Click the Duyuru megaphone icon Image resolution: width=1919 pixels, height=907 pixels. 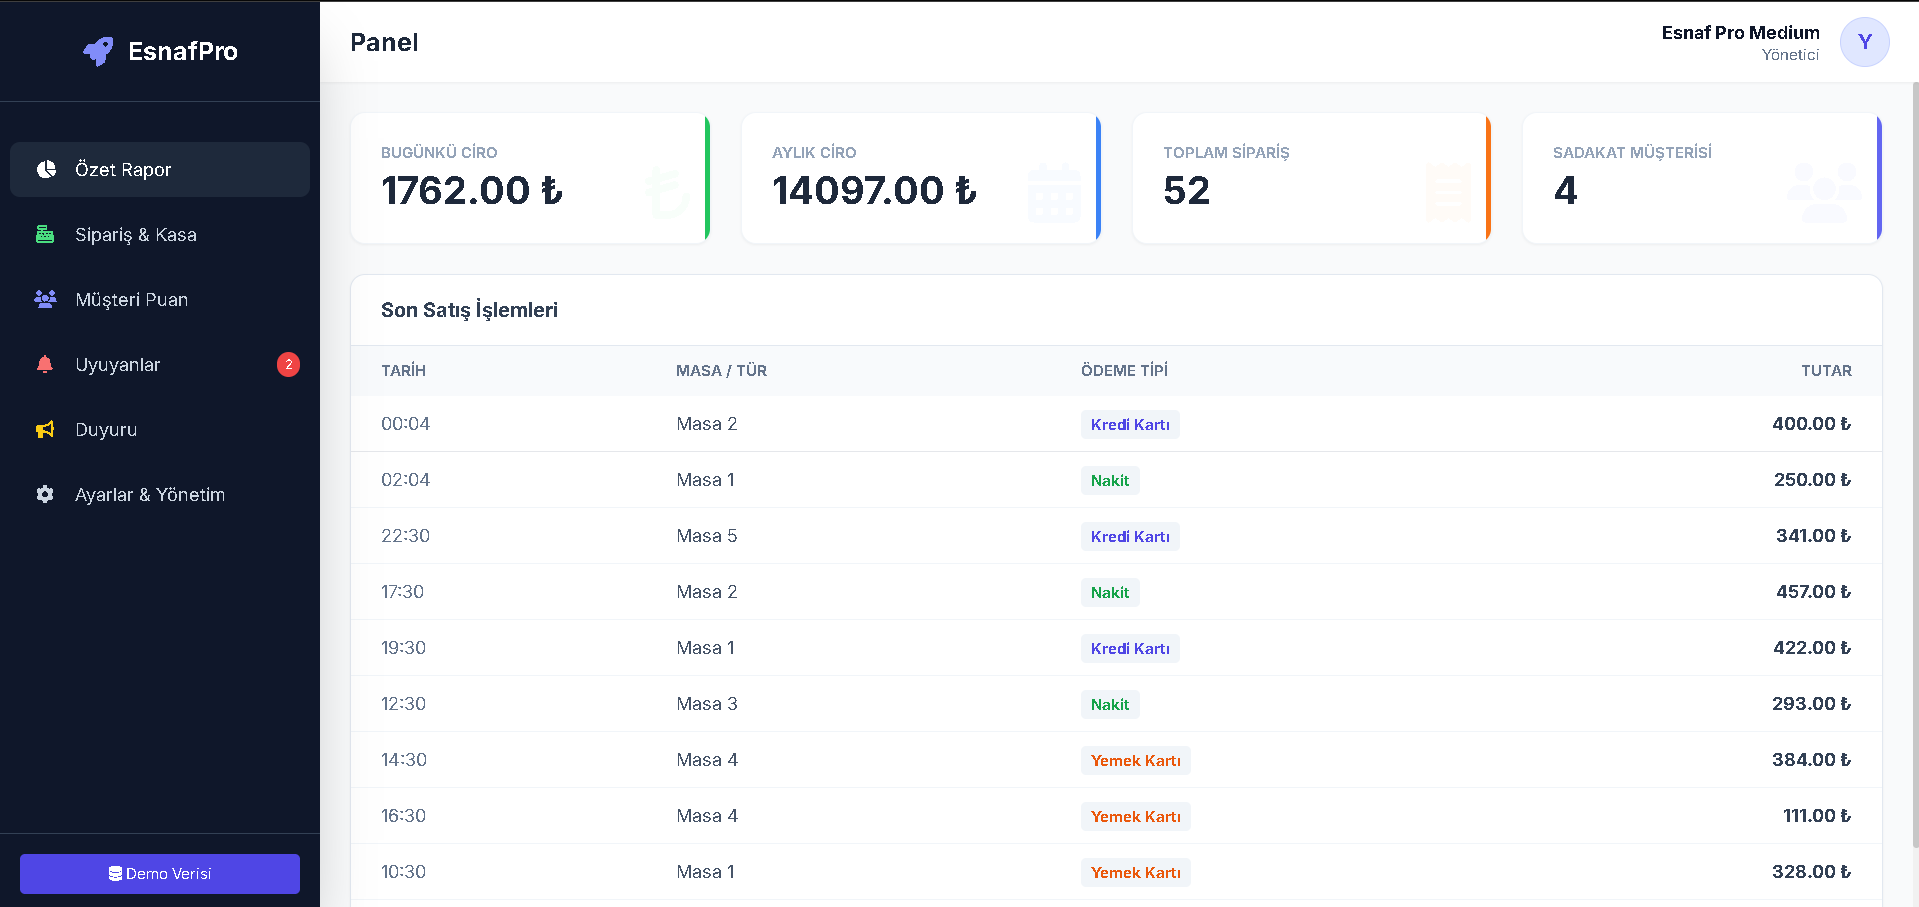tap(45, 429)
